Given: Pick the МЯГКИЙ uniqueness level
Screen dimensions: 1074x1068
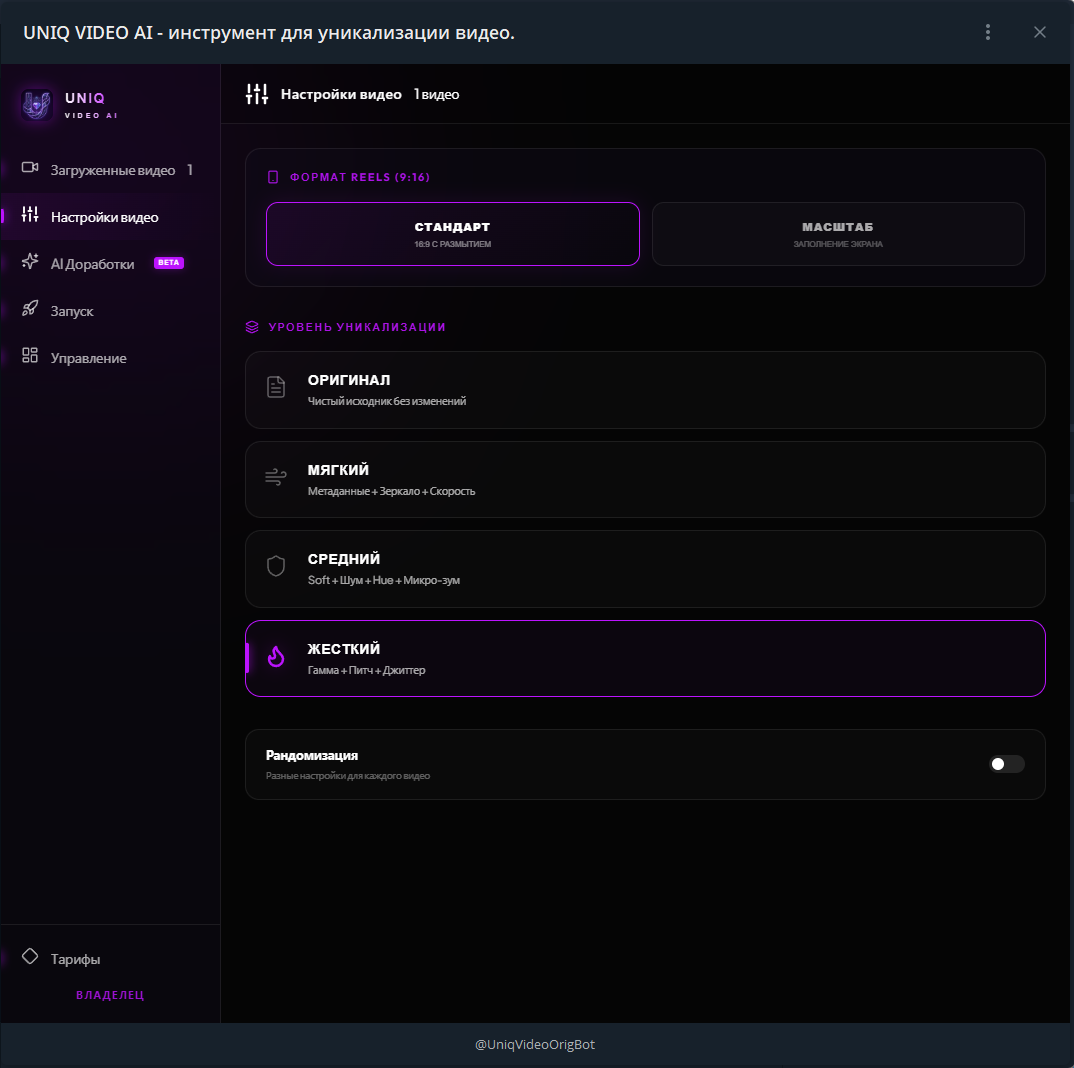Looking at the screenshot, I should (x=645, y=479).
